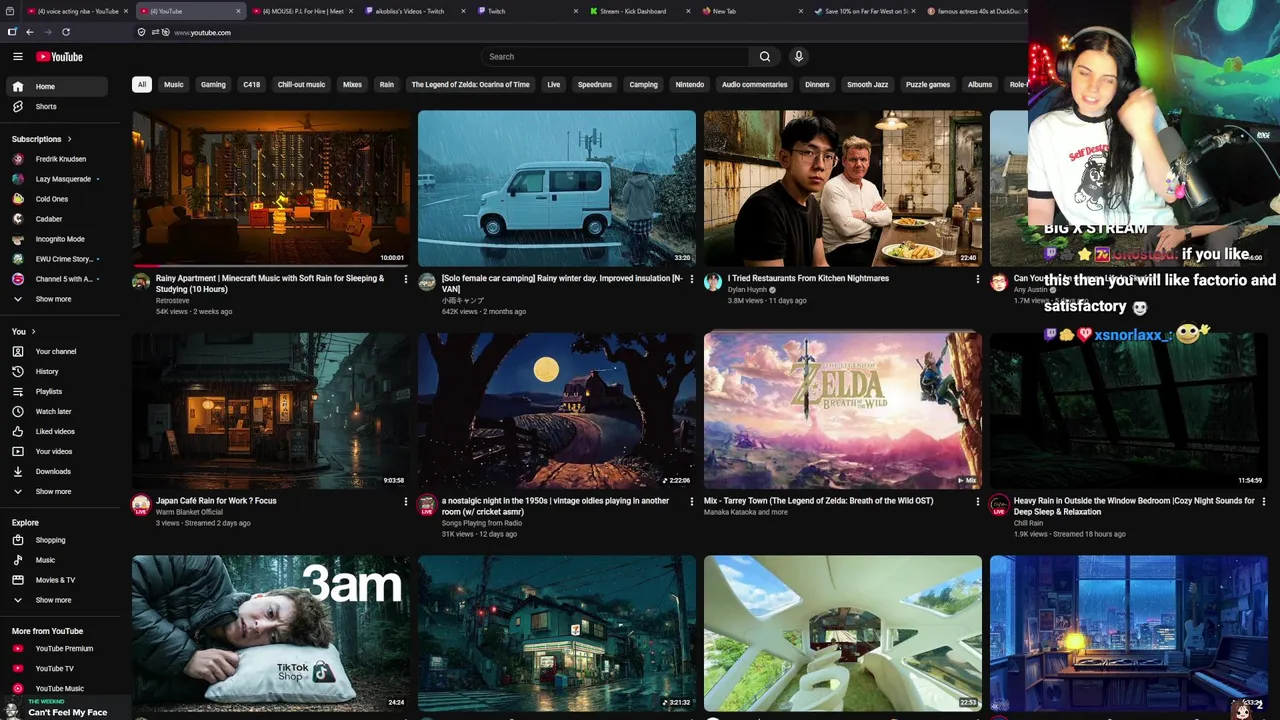The width and height of the screenshot is (1280, 720).
Task: Select the Chill-out music filter chip
Action: pyautogui.click(x=301, y=85)
